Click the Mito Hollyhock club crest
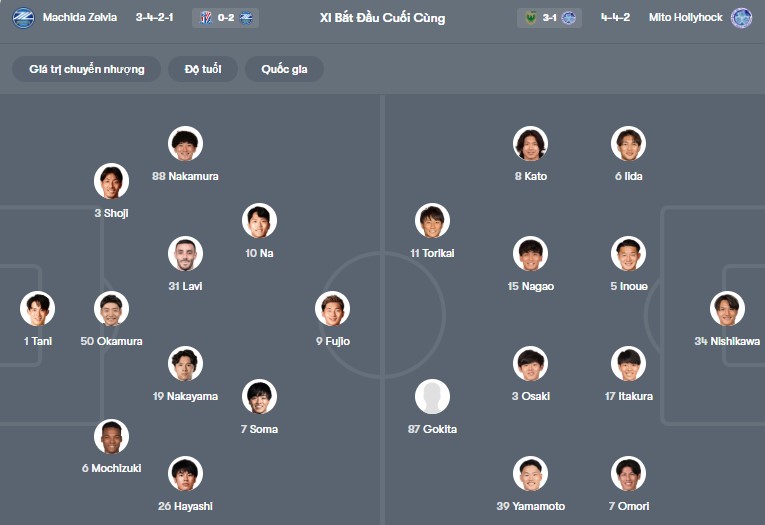765x525 pixels. [x=741, y=18]
